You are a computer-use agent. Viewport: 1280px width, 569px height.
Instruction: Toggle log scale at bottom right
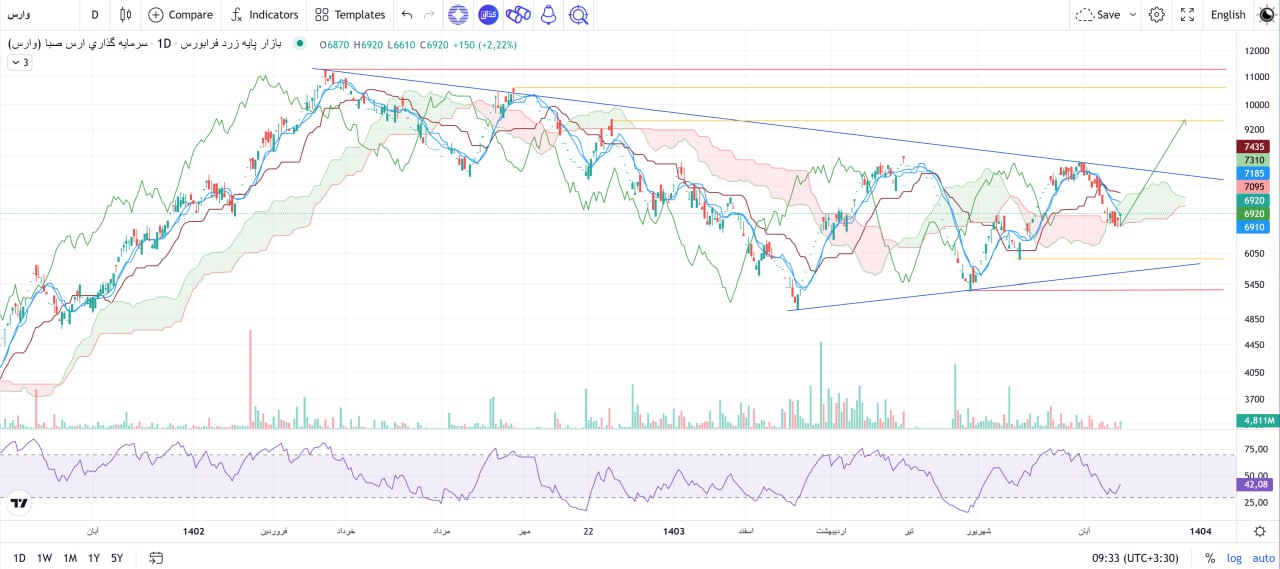coord(1234,558)
